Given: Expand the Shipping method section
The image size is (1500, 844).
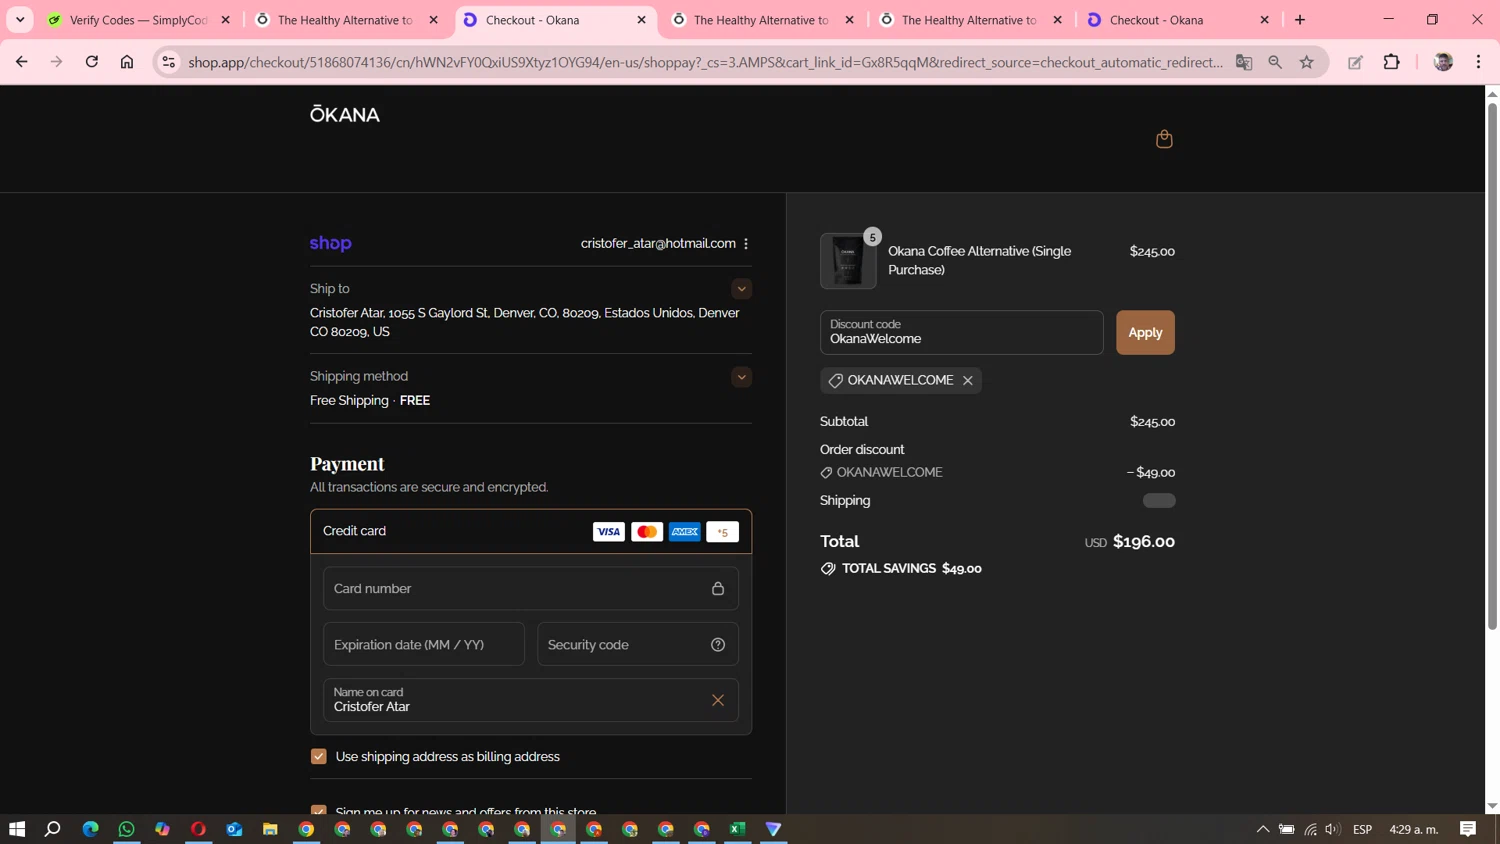Looking at the screenshot, I should pos(741,377).
